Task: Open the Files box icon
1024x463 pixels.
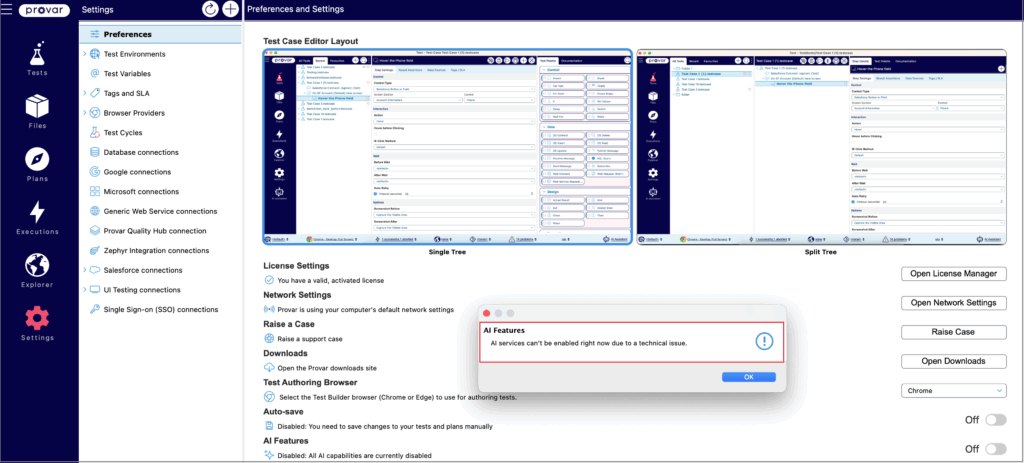Action: [x=37, y=106]
